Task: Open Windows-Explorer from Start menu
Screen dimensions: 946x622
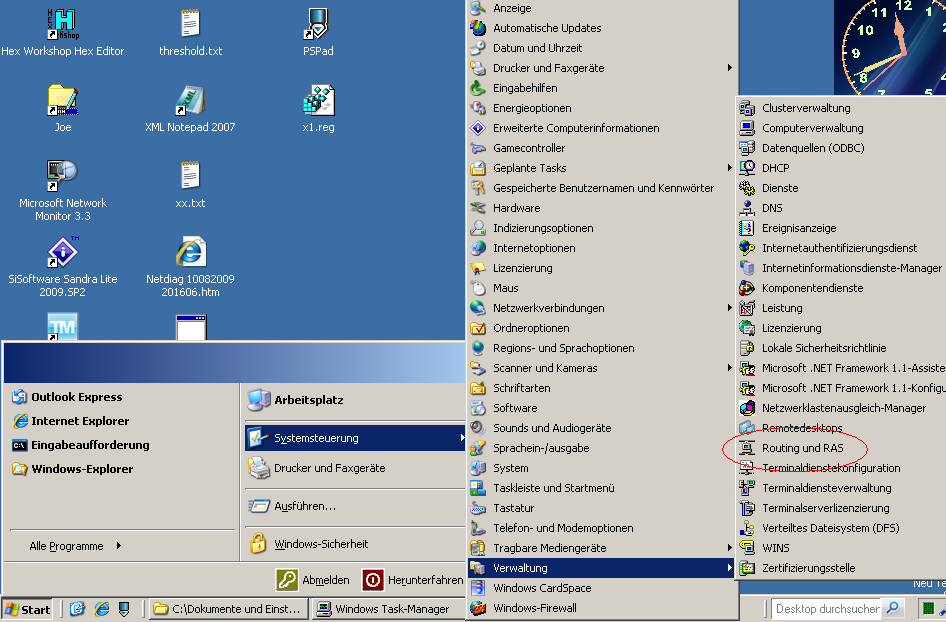Action: (72, 469)
